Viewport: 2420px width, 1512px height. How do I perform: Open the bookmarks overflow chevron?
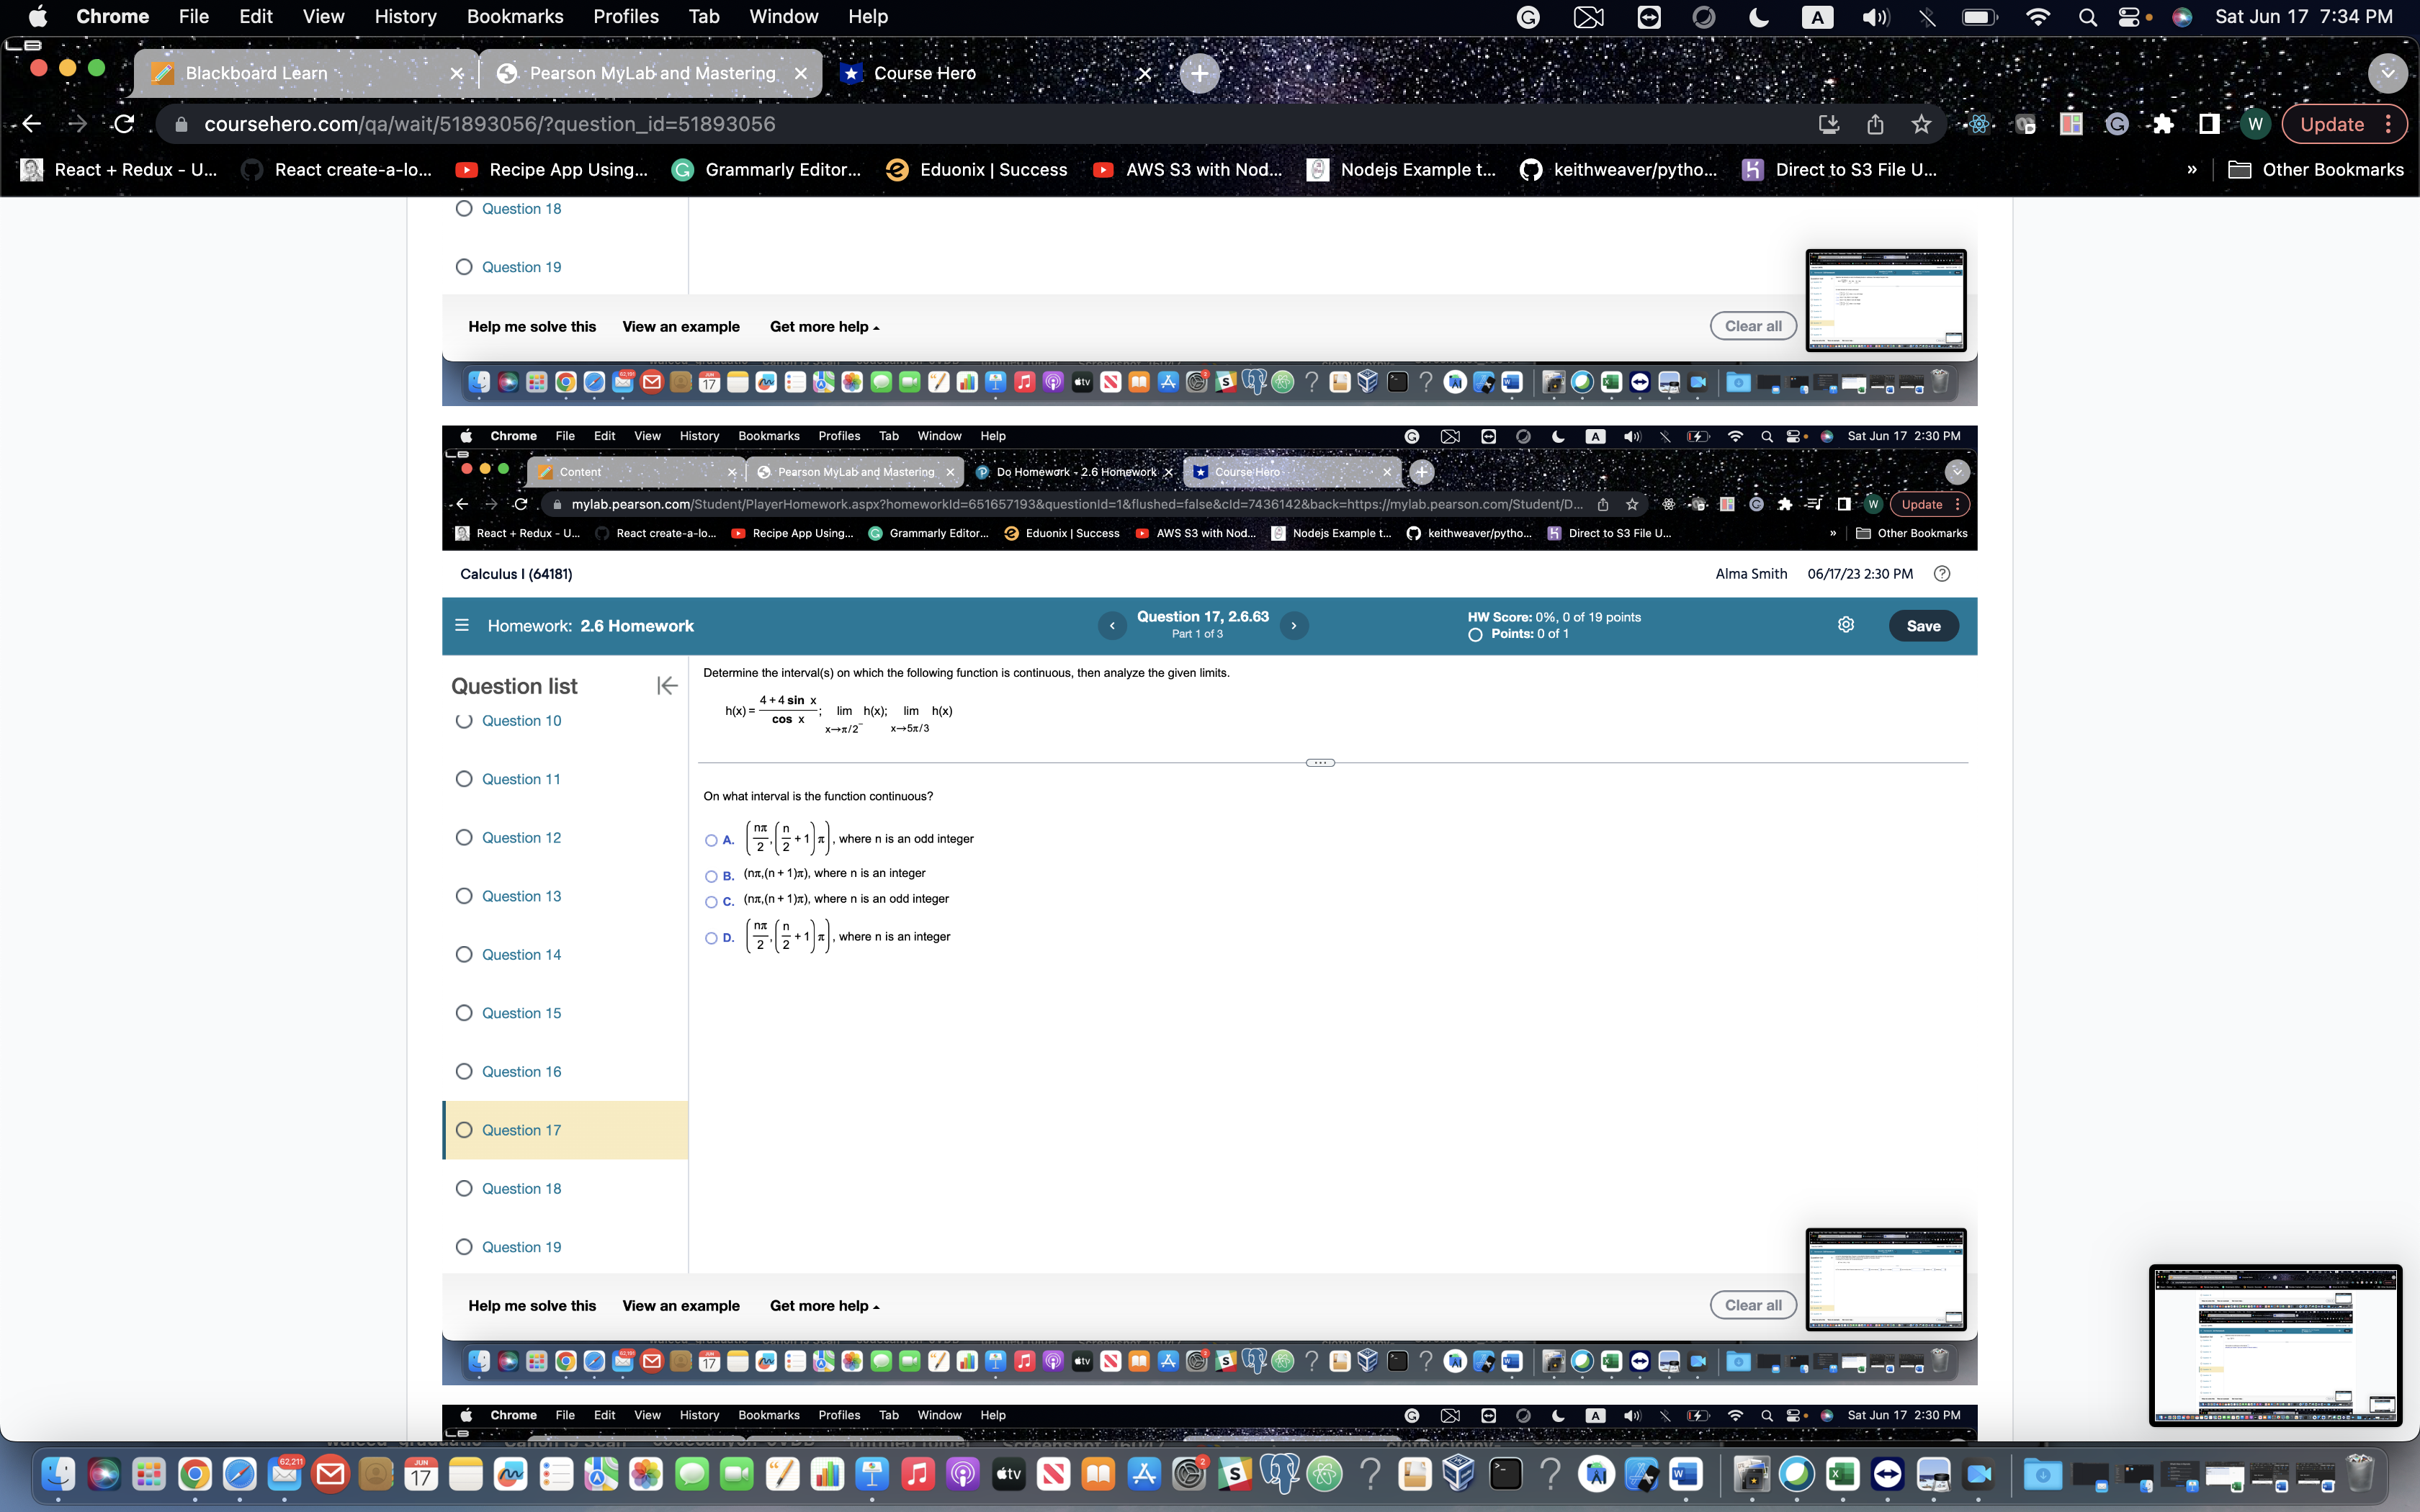point(2191,169)
